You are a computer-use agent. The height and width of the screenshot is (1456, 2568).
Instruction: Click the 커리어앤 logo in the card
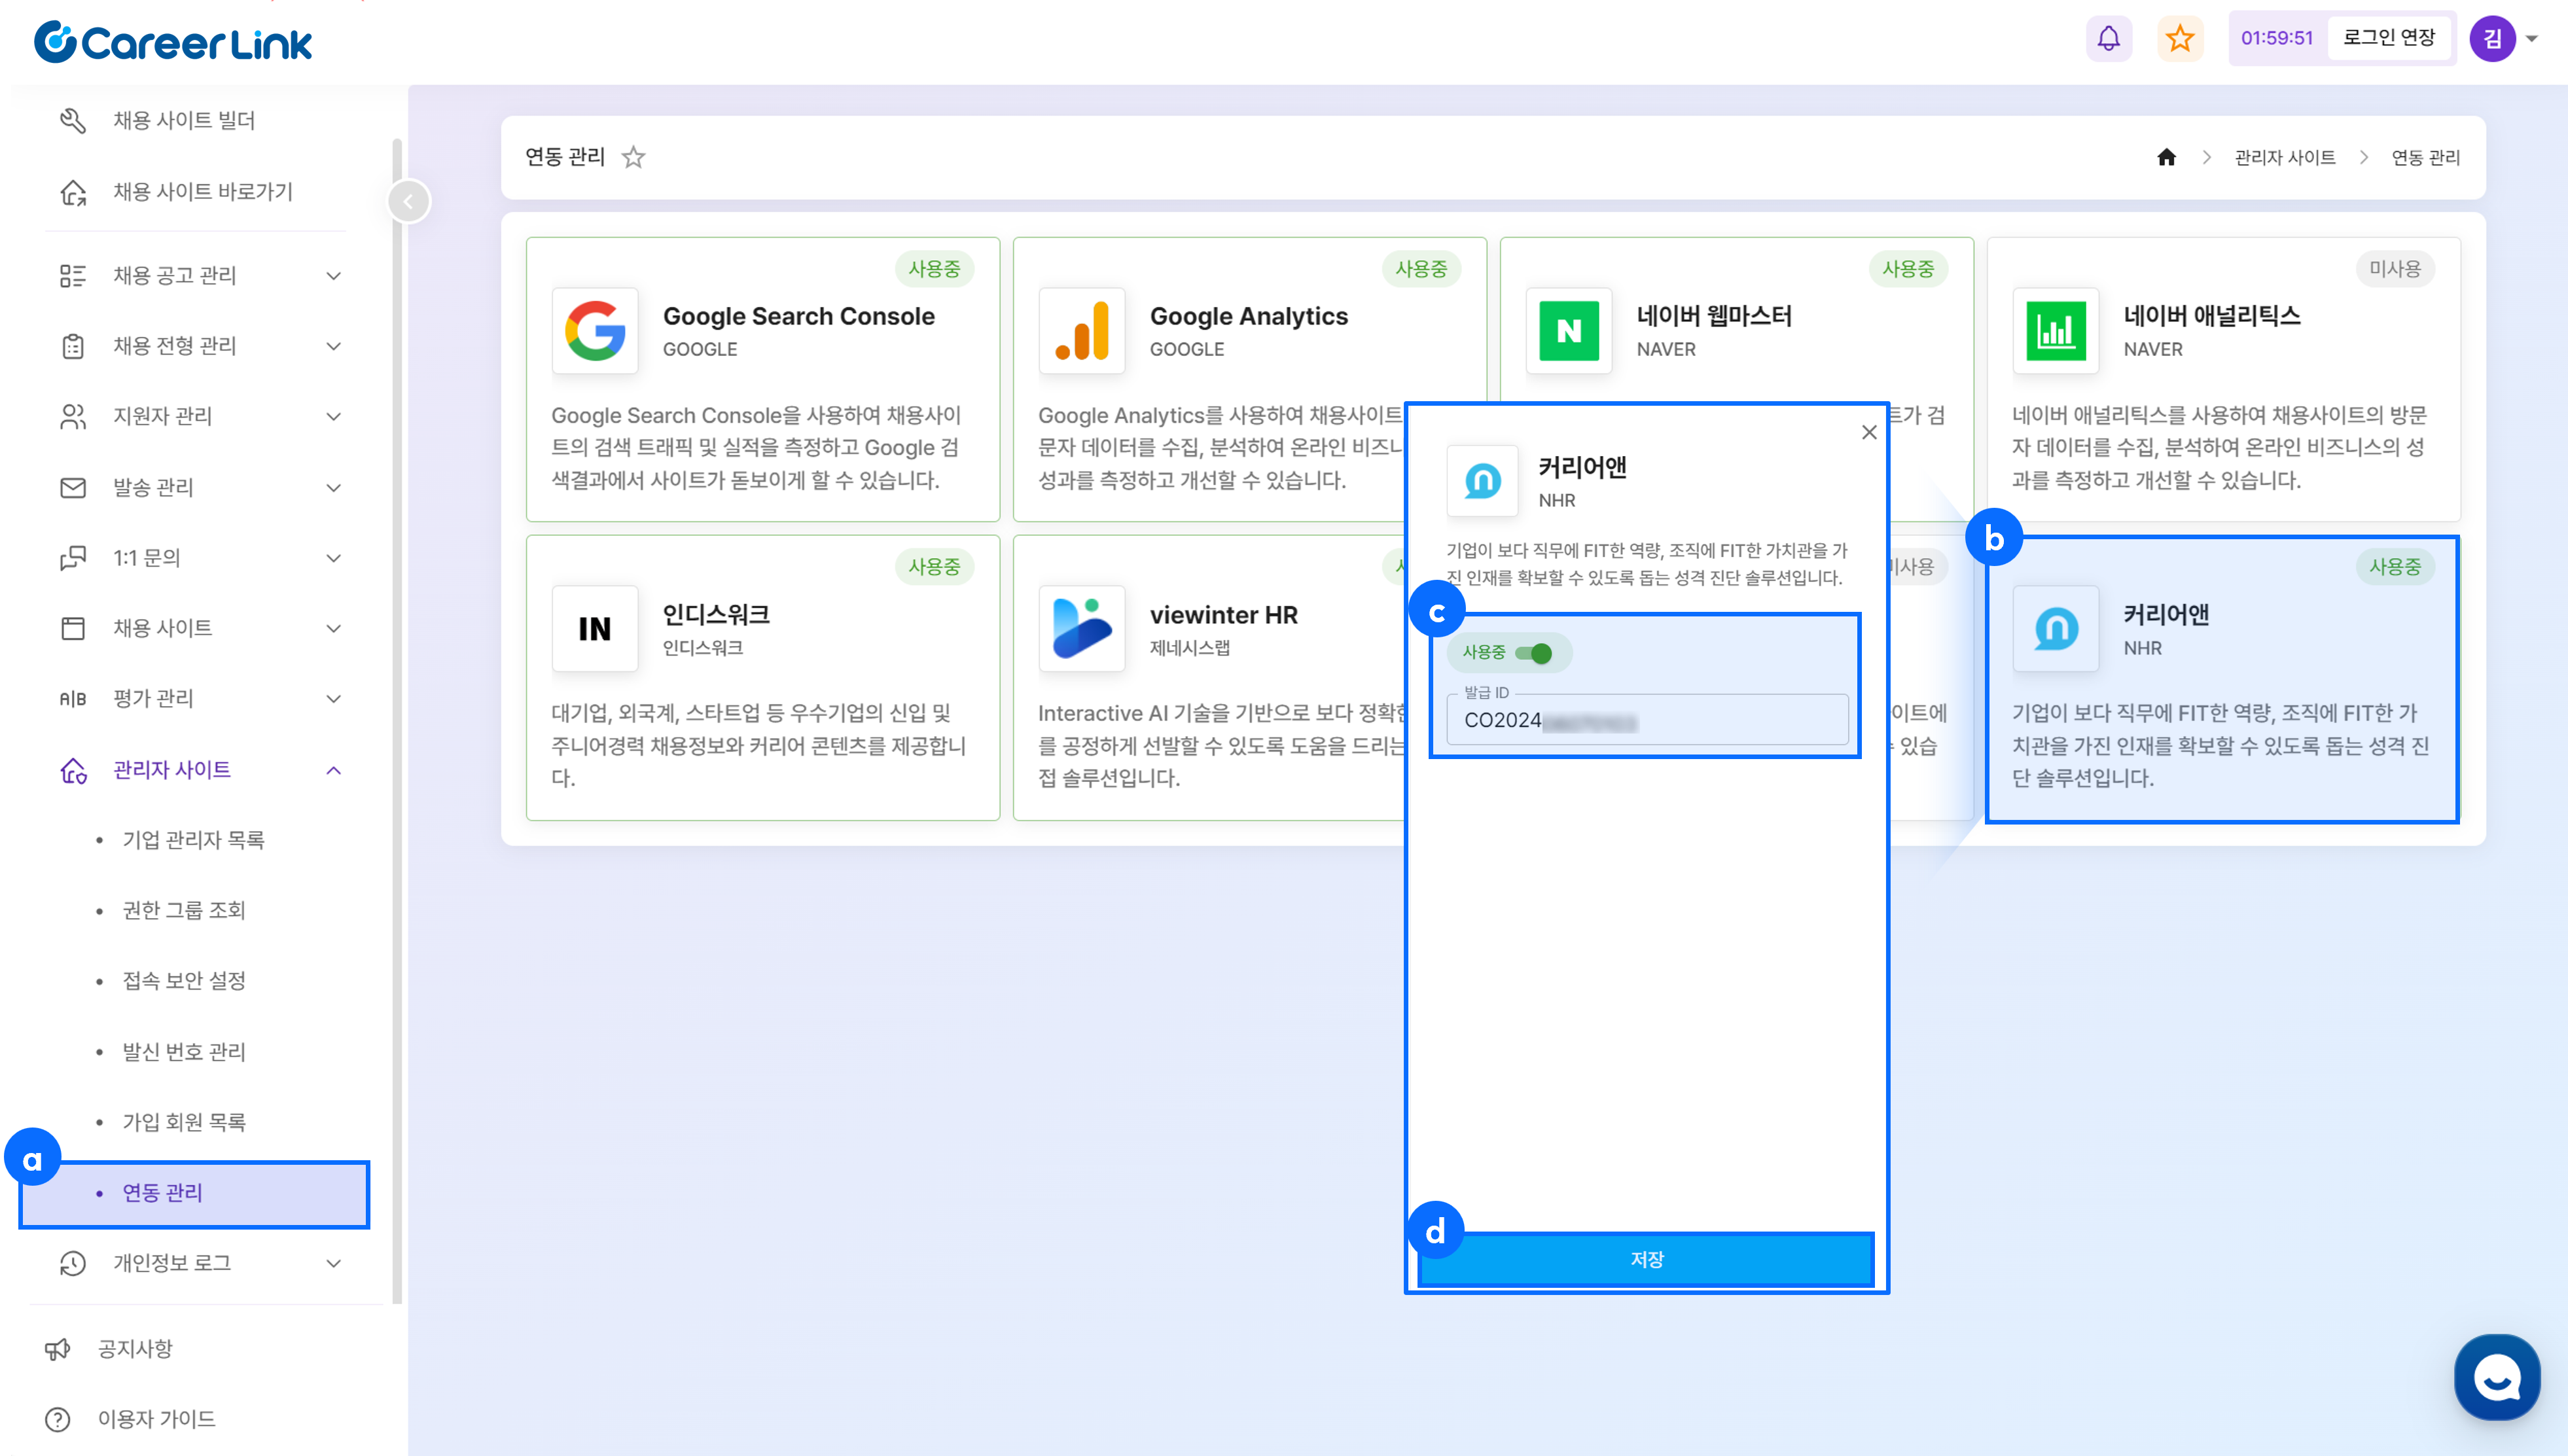point(2056,629)
